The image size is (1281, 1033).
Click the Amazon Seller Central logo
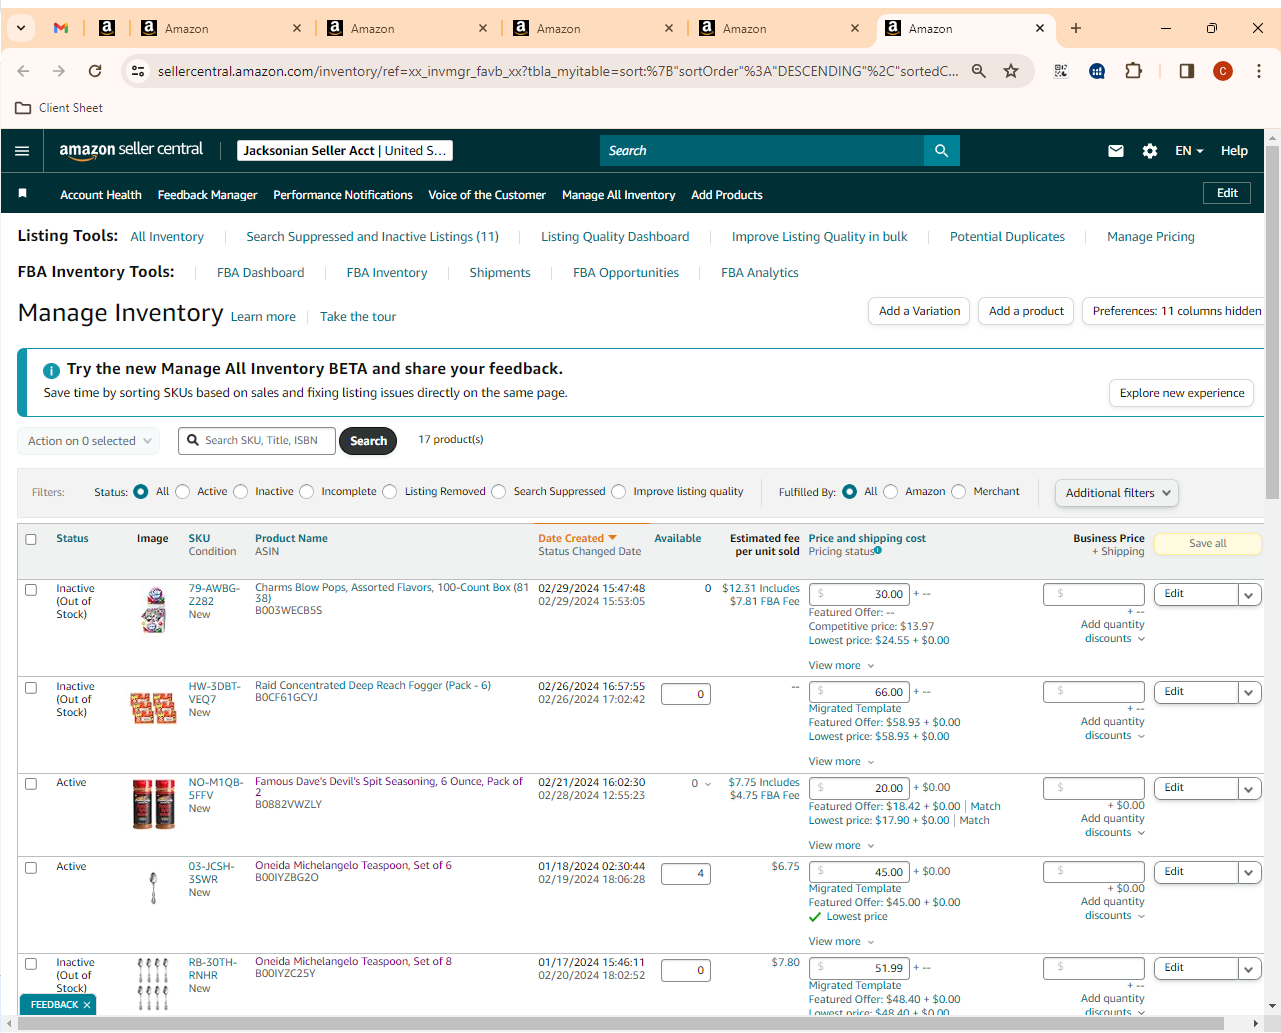click(131, 150)
